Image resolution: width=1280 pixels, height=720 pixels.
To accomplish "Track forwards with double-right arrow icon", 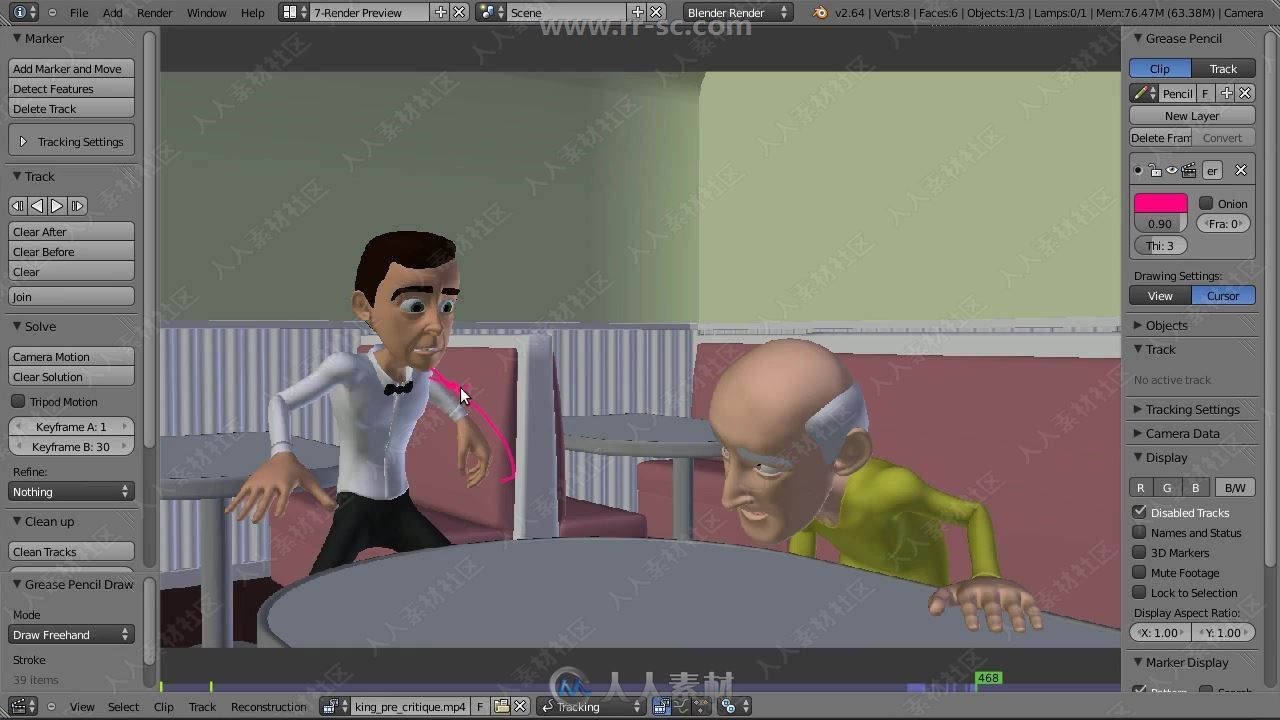I will click(77, 206).
